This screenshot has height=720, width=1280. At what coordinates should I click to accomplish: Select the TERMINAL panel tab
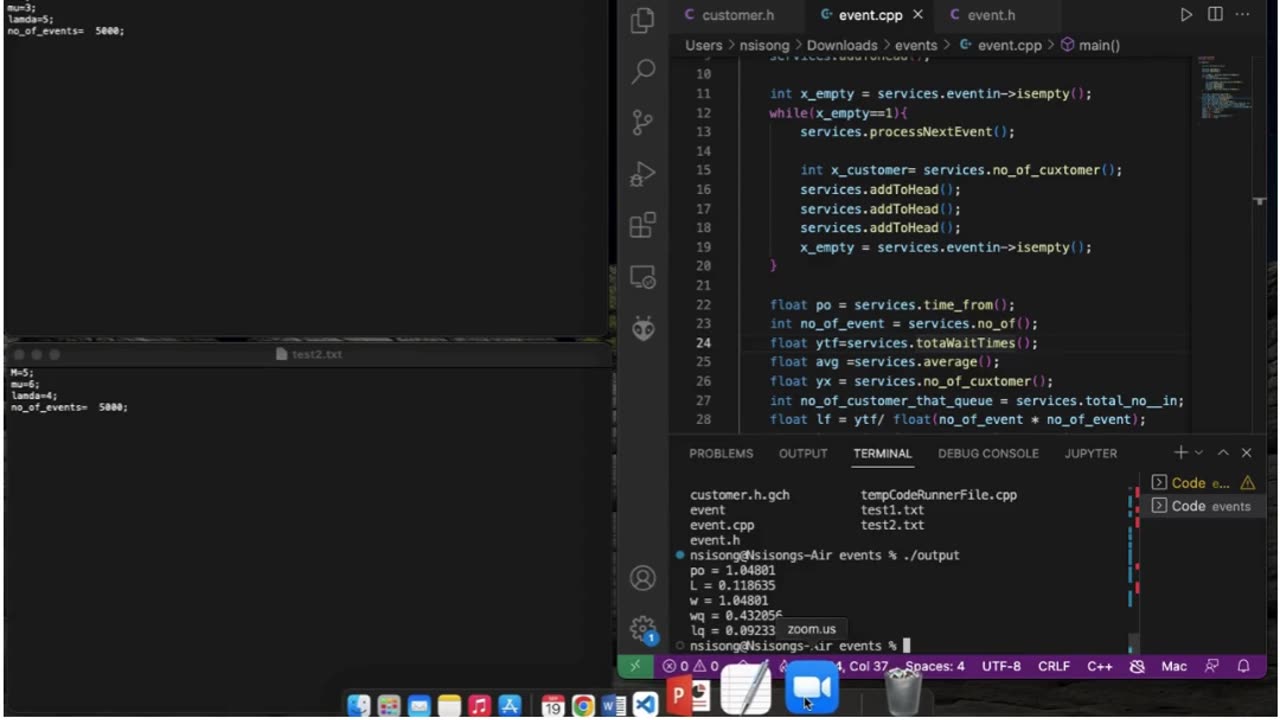[882, 453]
